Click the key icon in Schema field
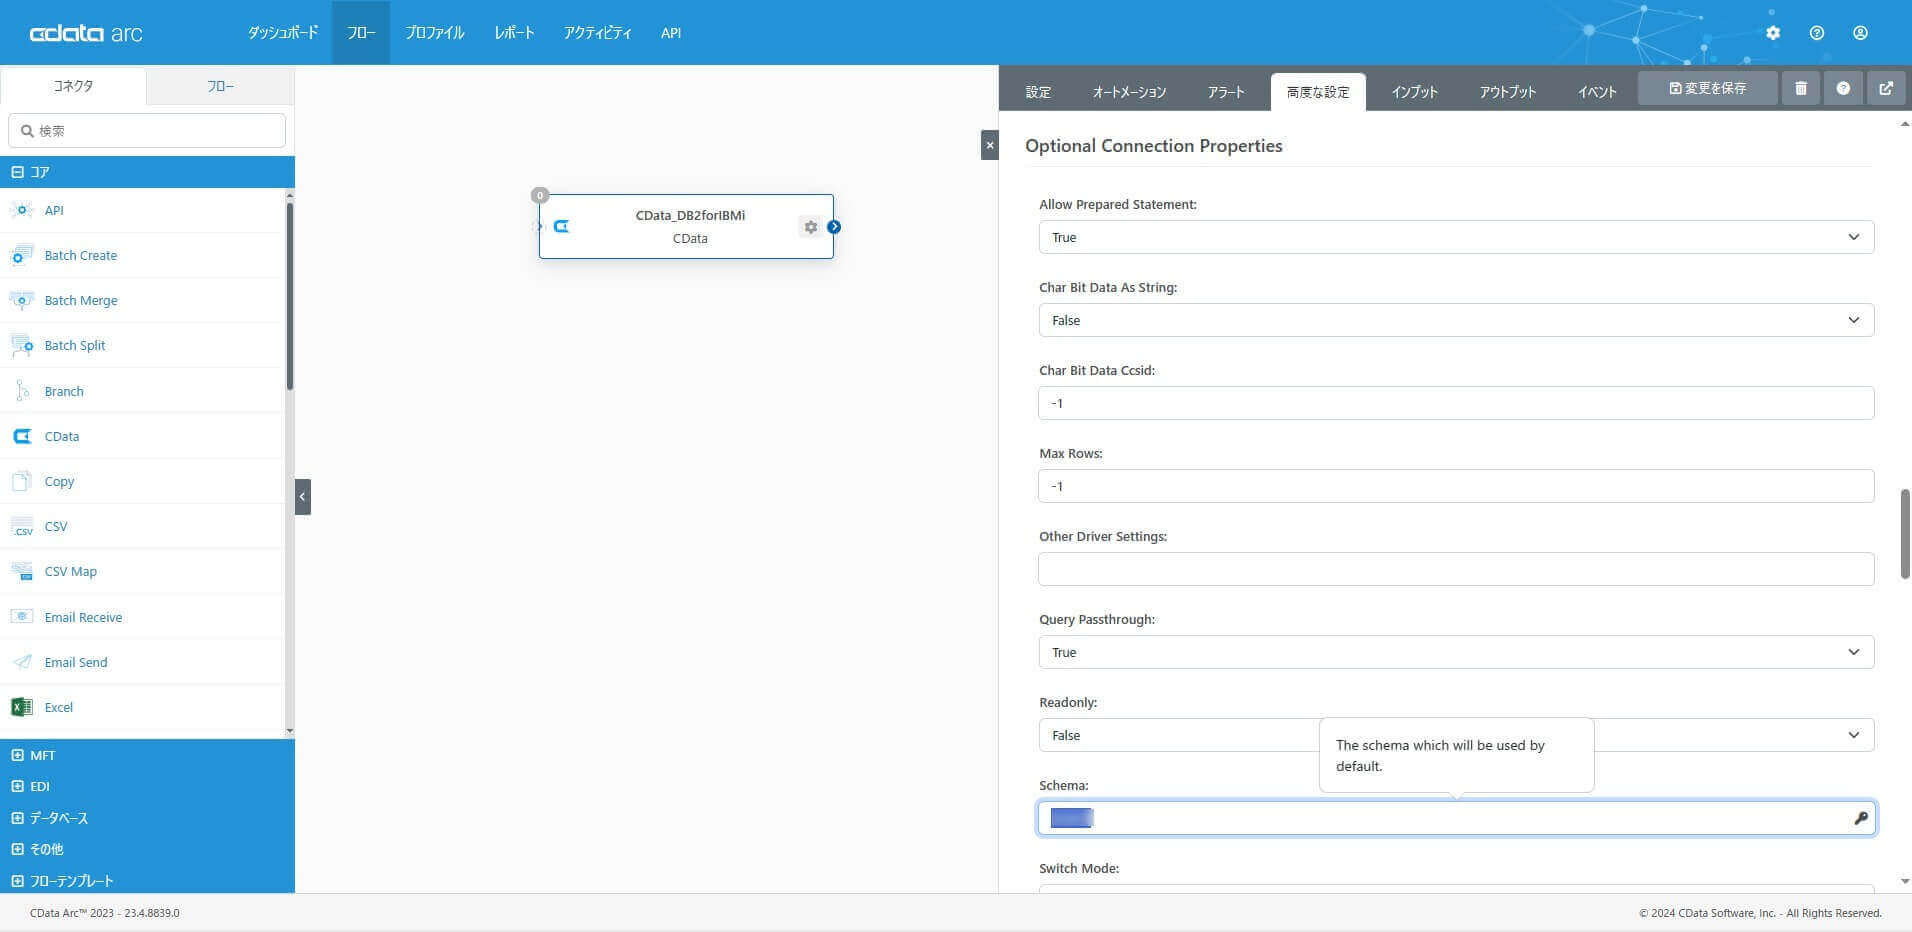This screenshot has height=932, width=1912. point(1860,818)
